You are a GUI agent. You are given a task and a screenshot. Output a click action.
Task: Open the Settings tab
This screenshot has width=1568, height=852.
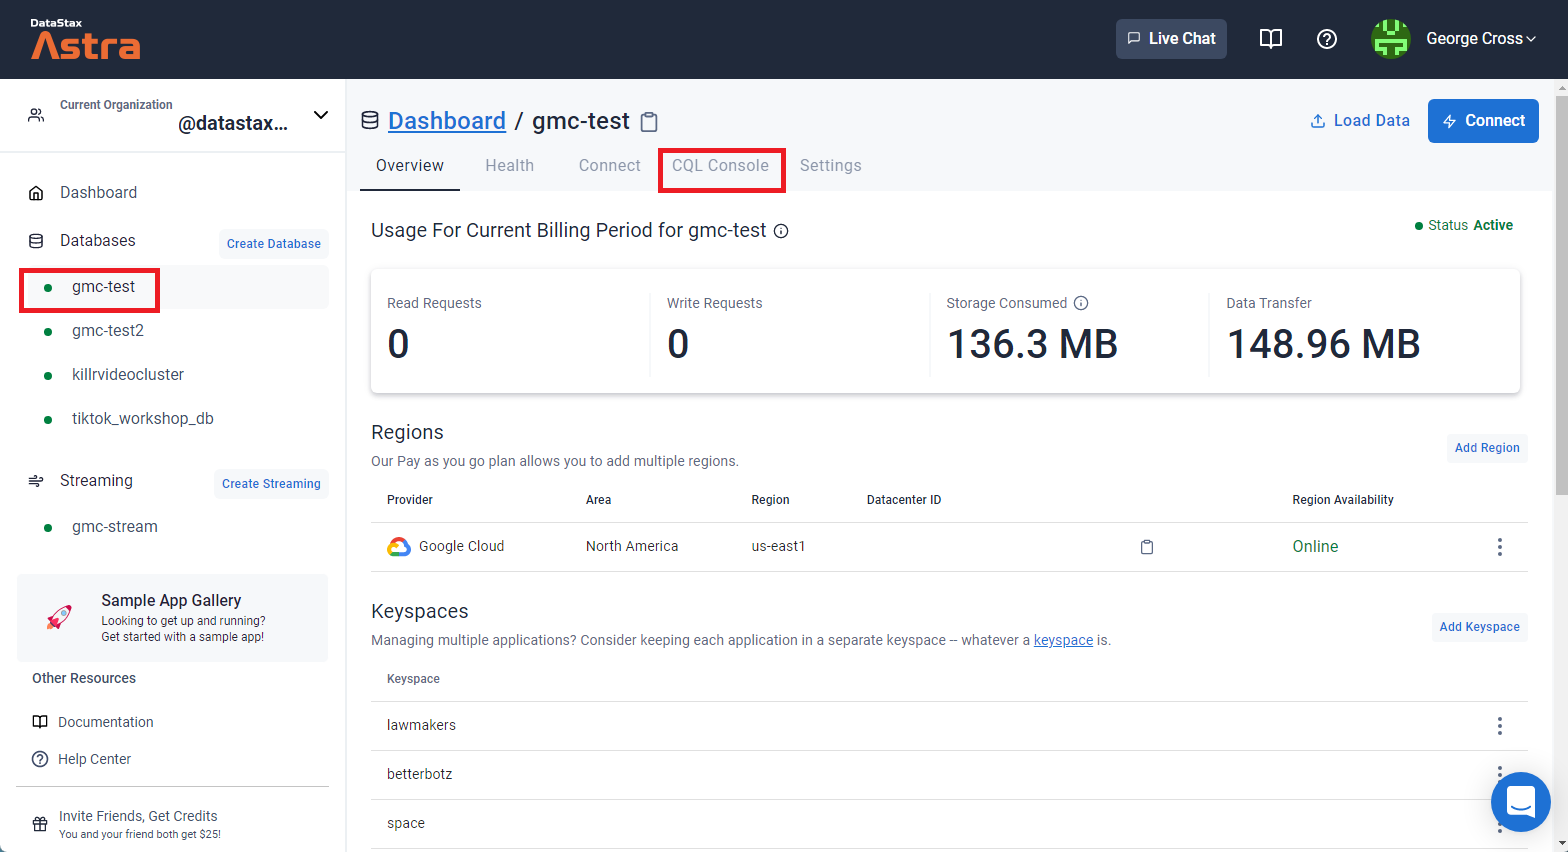(830, 166)
